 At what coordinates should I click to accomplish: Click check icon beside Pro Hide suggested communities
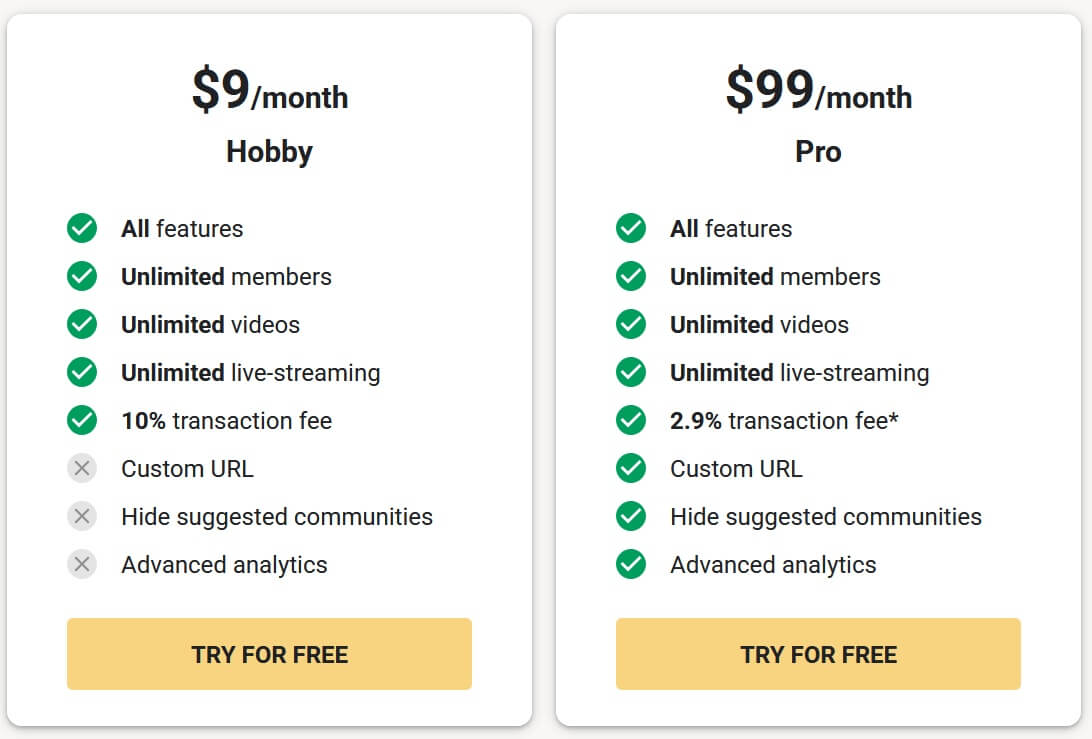click(x=631, y=517)
